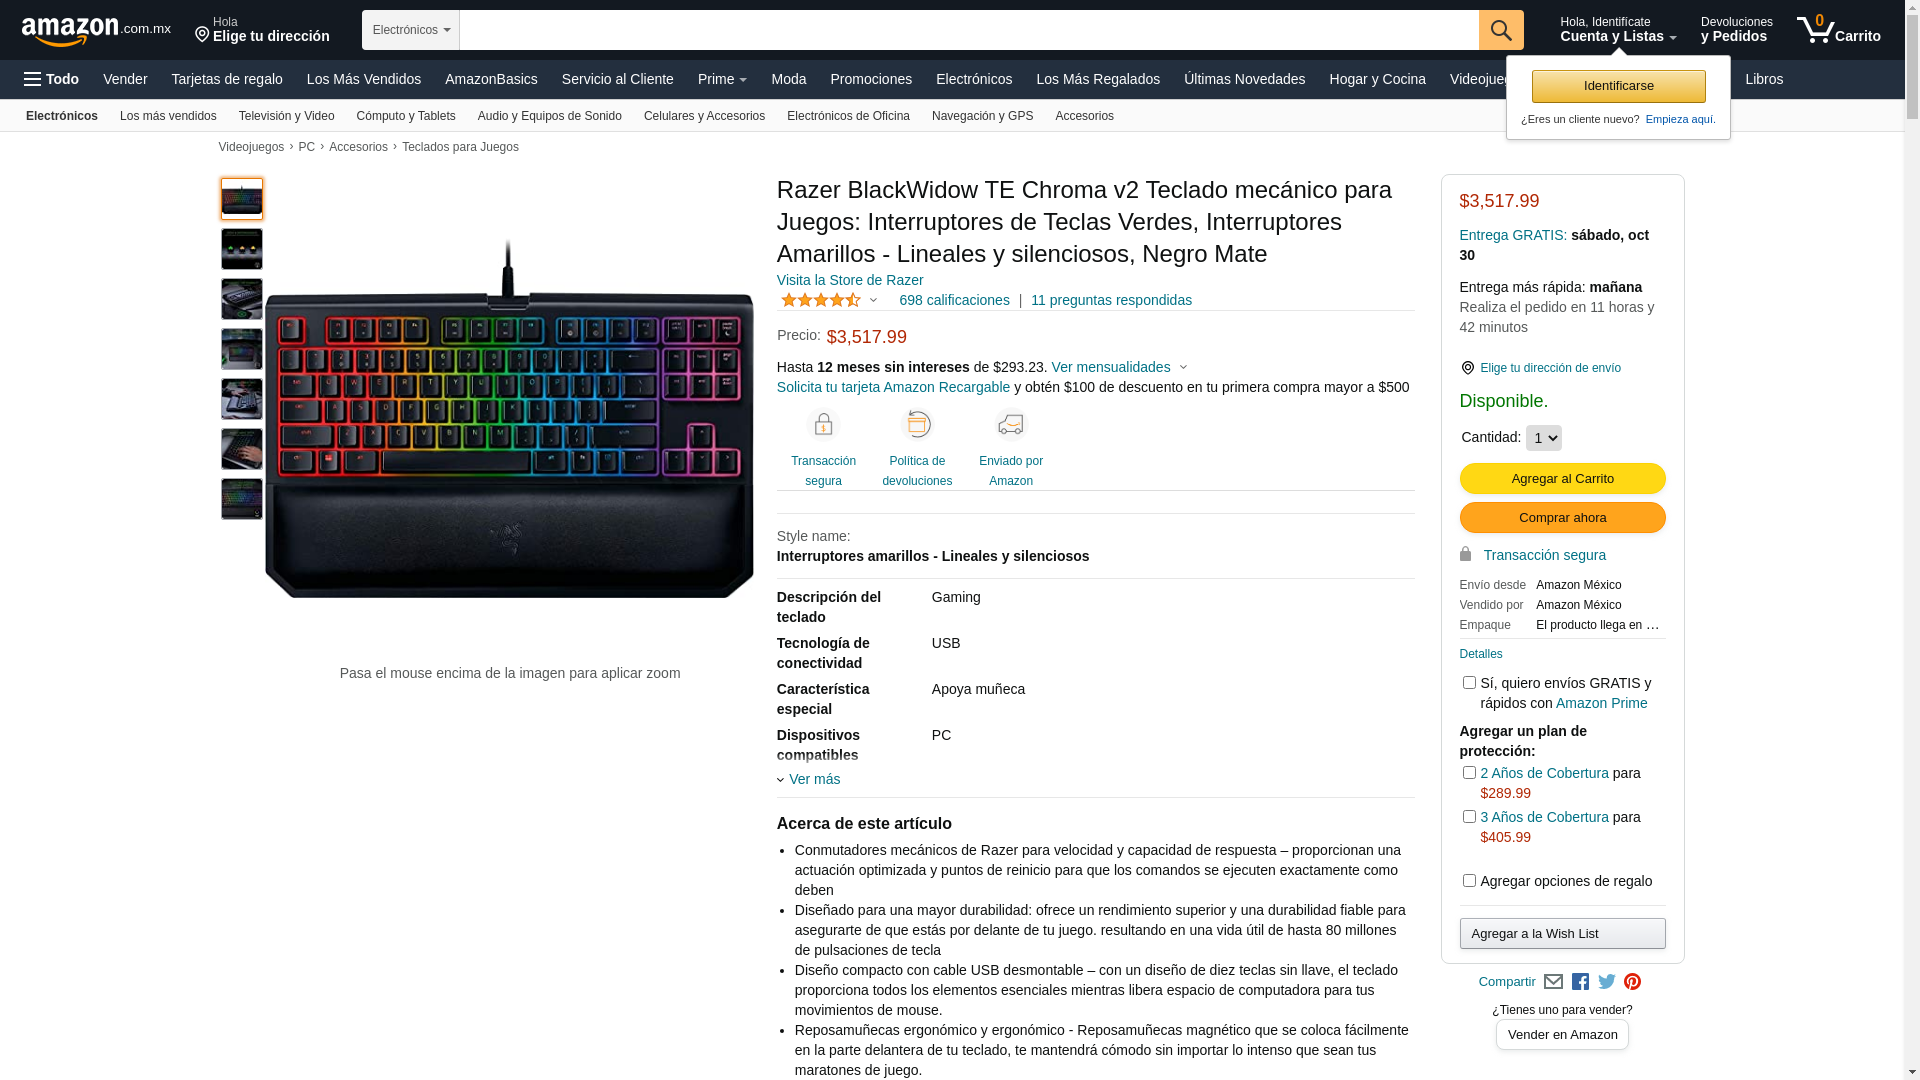Expand Ver mensualidades payment options

(1119, 367)
